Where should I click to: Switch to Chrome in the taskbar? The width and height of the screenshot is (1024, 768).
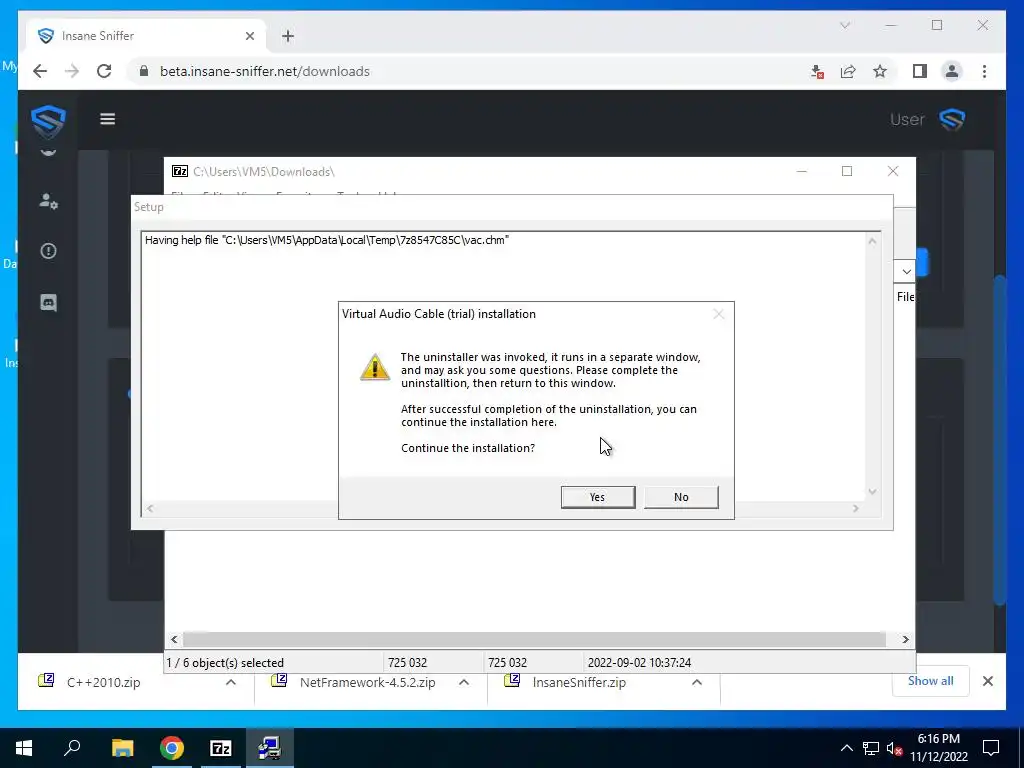[172, 748]
